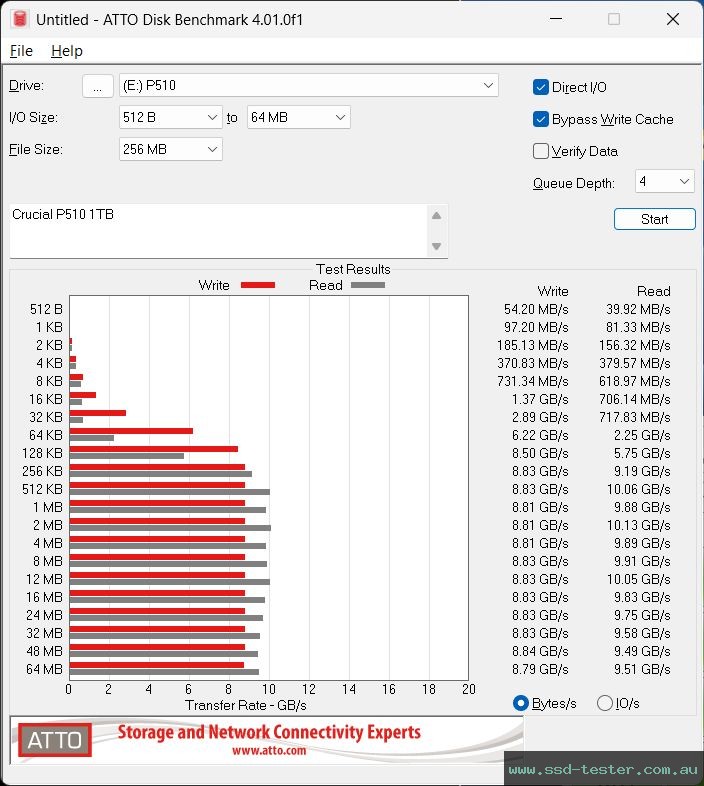Click the 64 MB read value 9.51 GB/s
The width and height of the screenshot is (704, 786).
642,669
